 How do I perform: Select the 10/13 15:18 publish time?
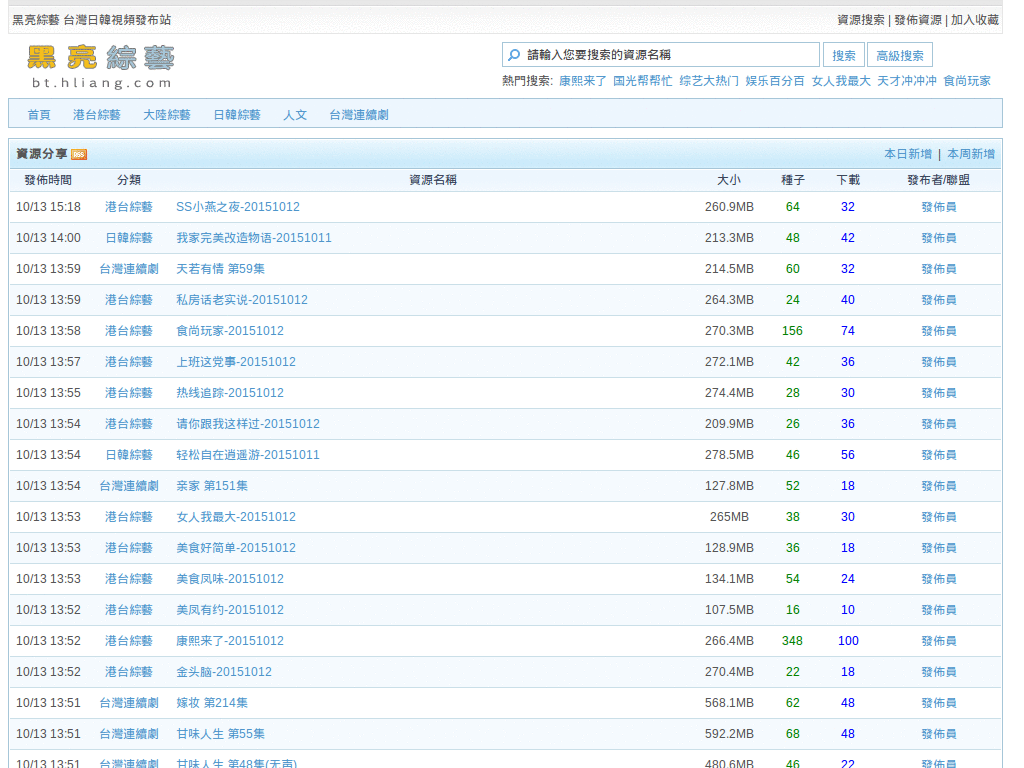pos(48,207)
